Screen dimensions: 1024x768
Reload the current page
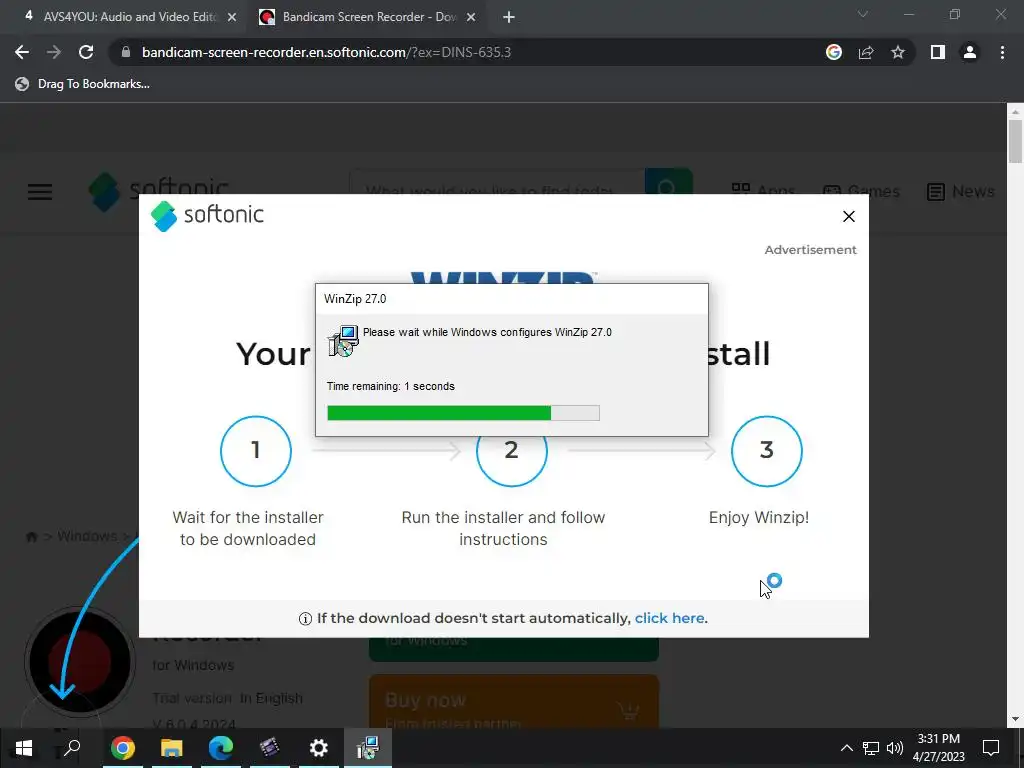pos(86,52)
